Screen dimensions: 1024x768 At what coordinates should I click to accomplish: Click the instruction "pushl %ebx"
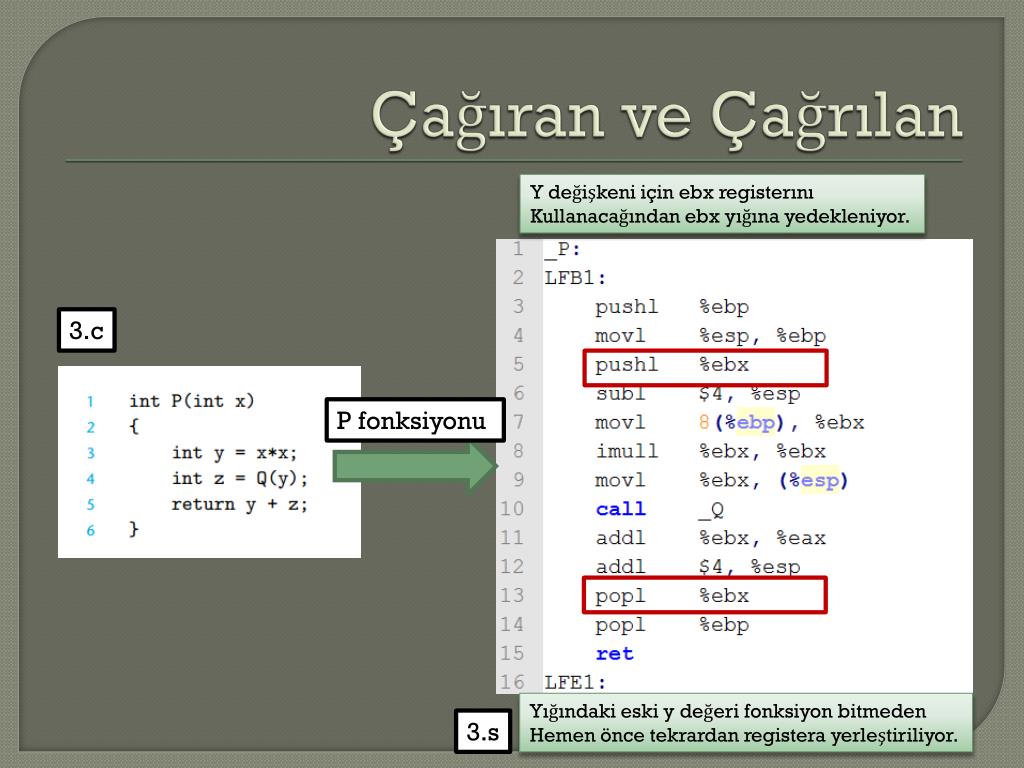click(672, 364)
